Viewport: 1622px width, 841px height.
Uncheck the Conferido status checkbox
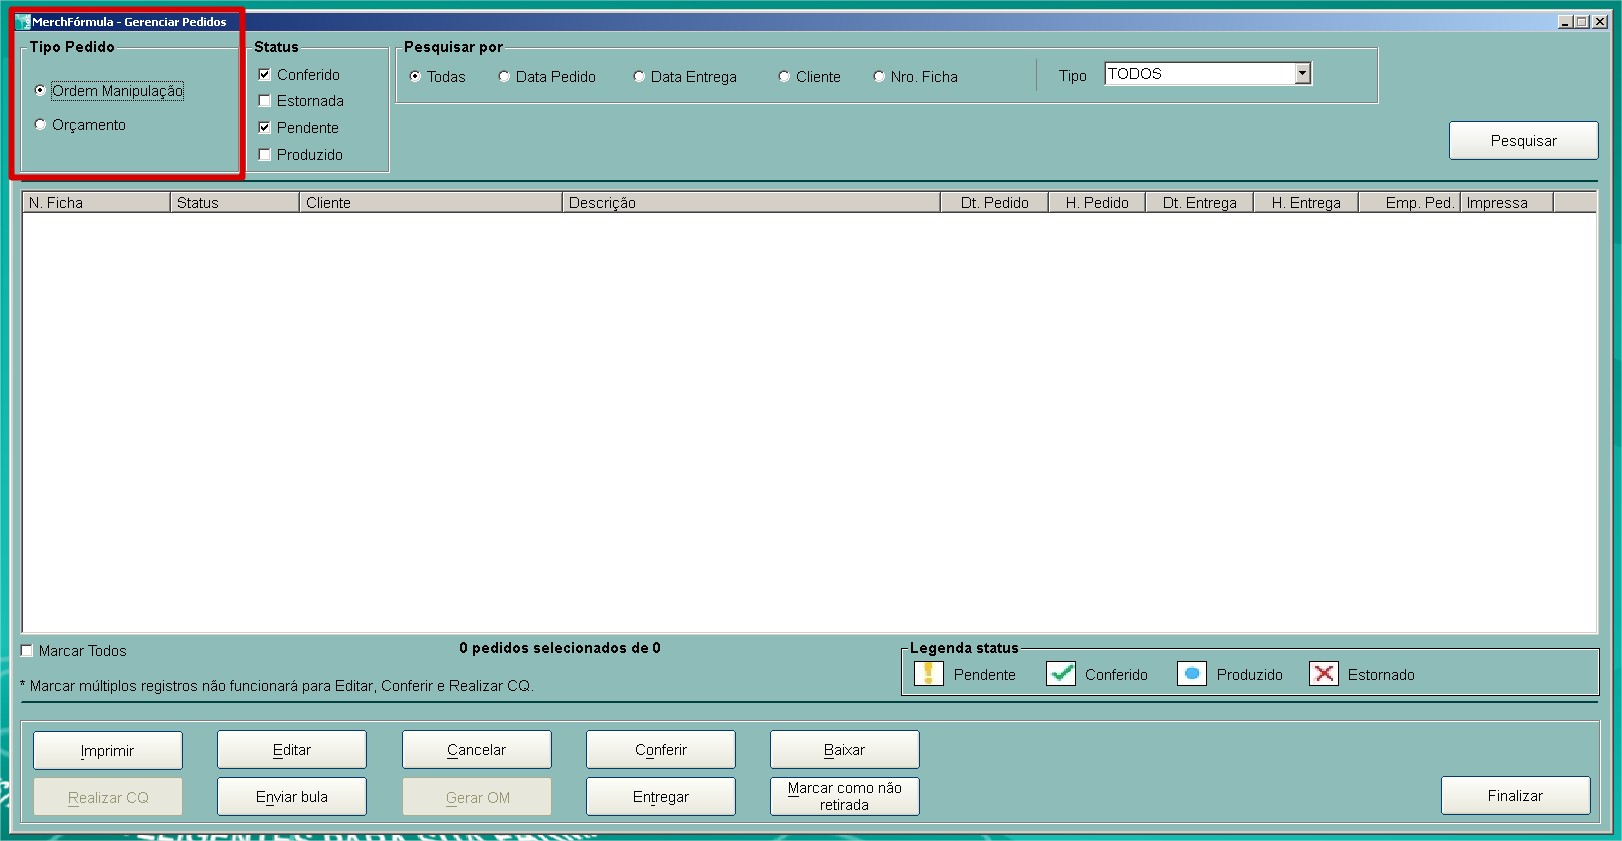[265, 75]
